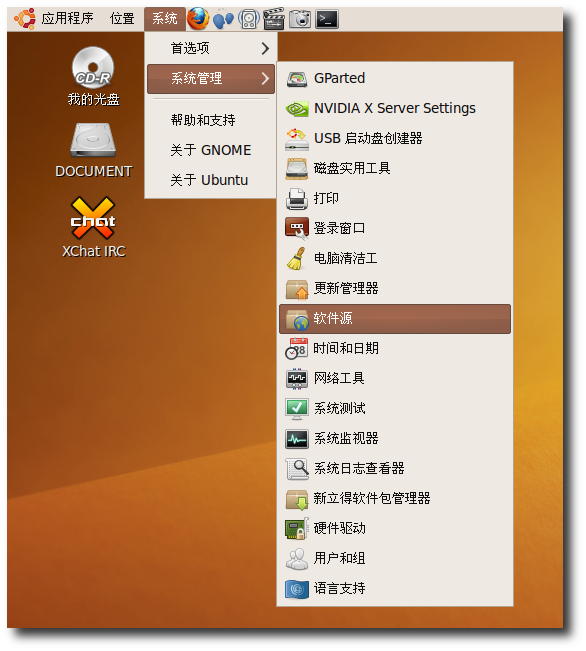Click the Ubuntu logo icon in panel

pos(25,19)
